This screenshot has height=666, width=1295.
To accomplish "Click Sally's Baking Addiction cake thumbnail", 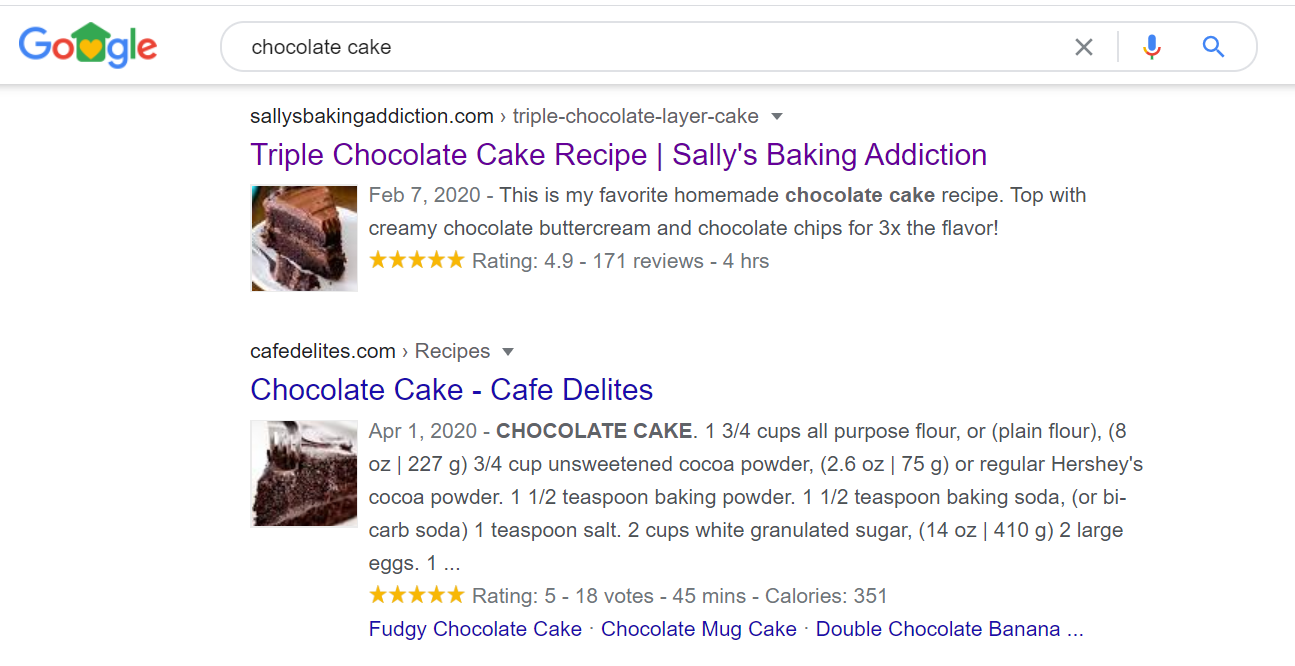I will click(x=304, y=238).
